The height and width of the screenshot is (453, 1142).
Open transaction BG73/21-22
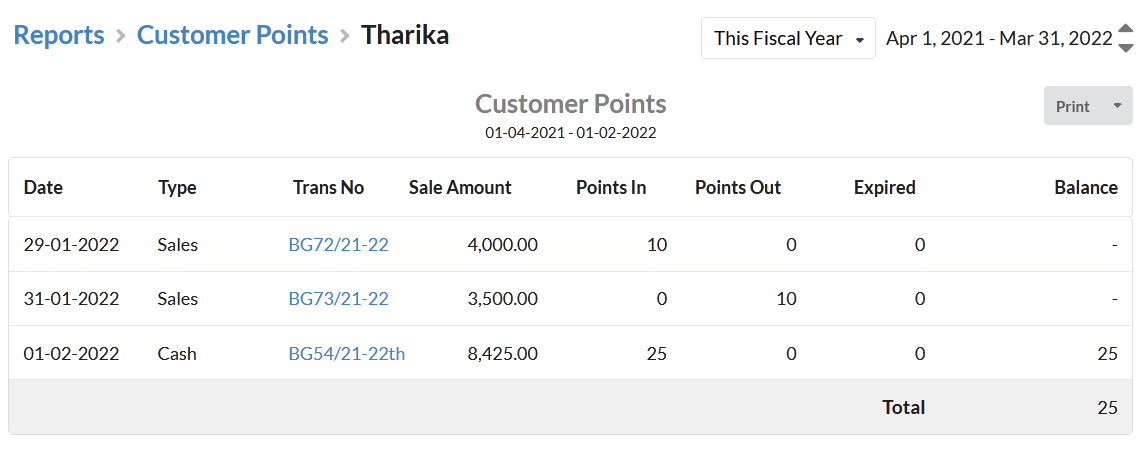[339, 299]
